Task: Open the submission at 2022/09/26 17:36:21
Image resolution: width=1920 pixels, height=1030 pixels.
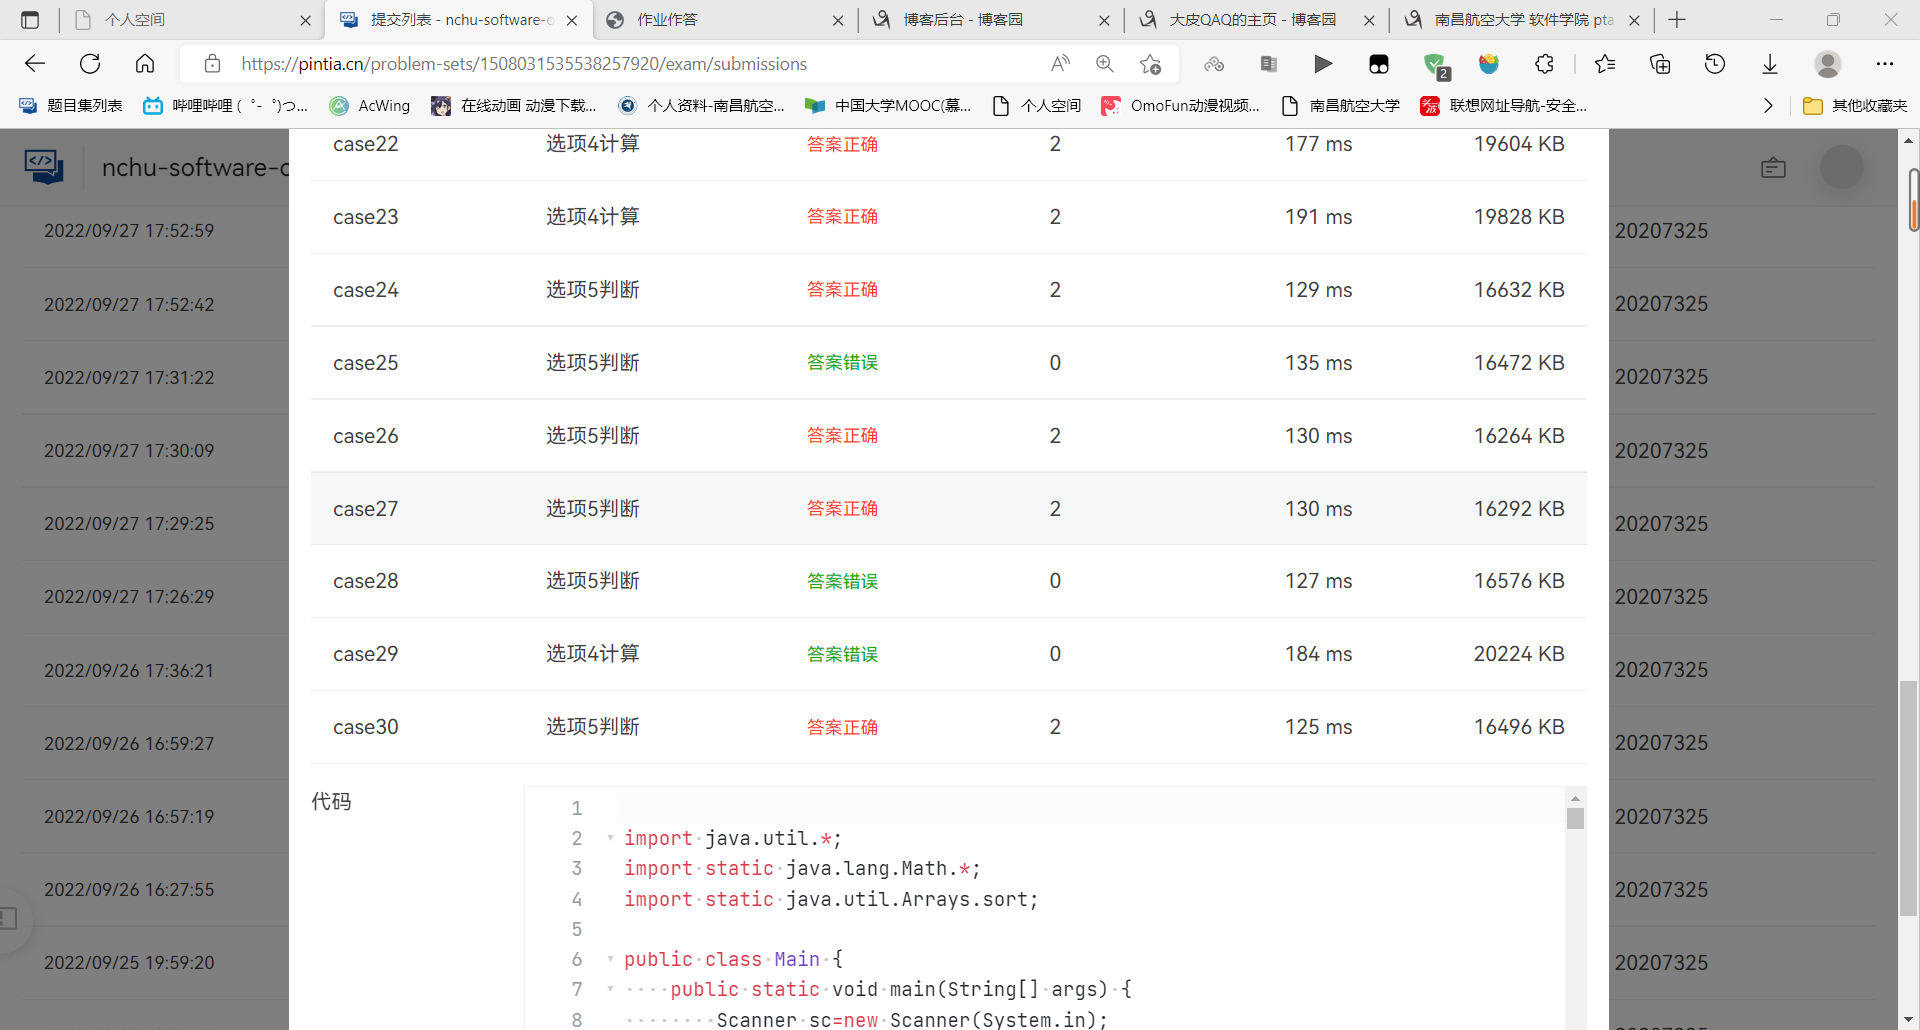Action: pyautogui.click(x=129, y=670)
